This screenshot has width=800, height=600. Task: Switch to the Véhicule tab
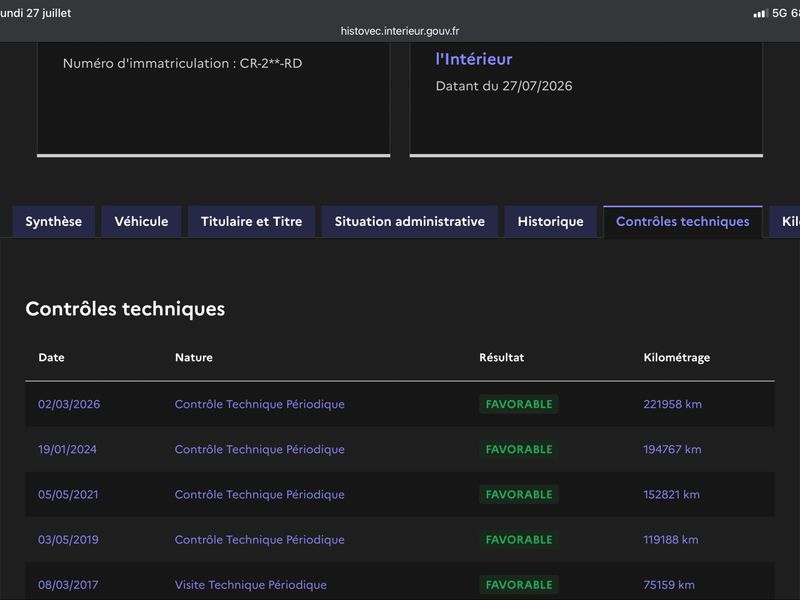tap(141, 221)
